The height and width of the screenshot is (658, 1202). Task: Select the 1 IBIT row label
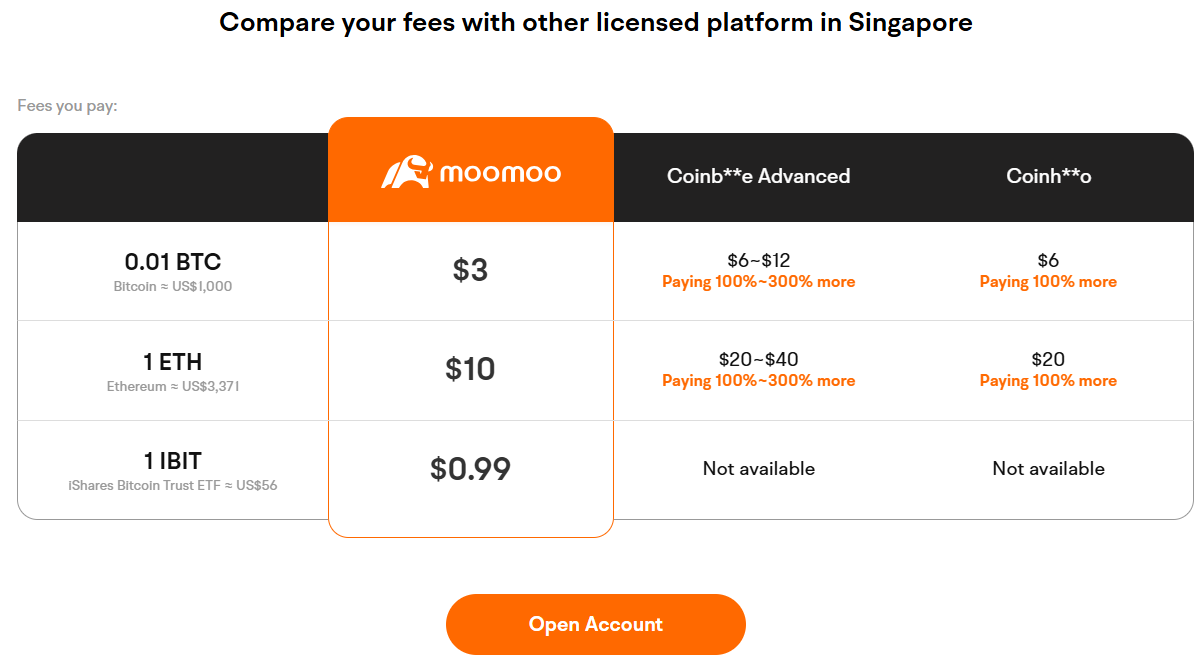tap(172, 461)
